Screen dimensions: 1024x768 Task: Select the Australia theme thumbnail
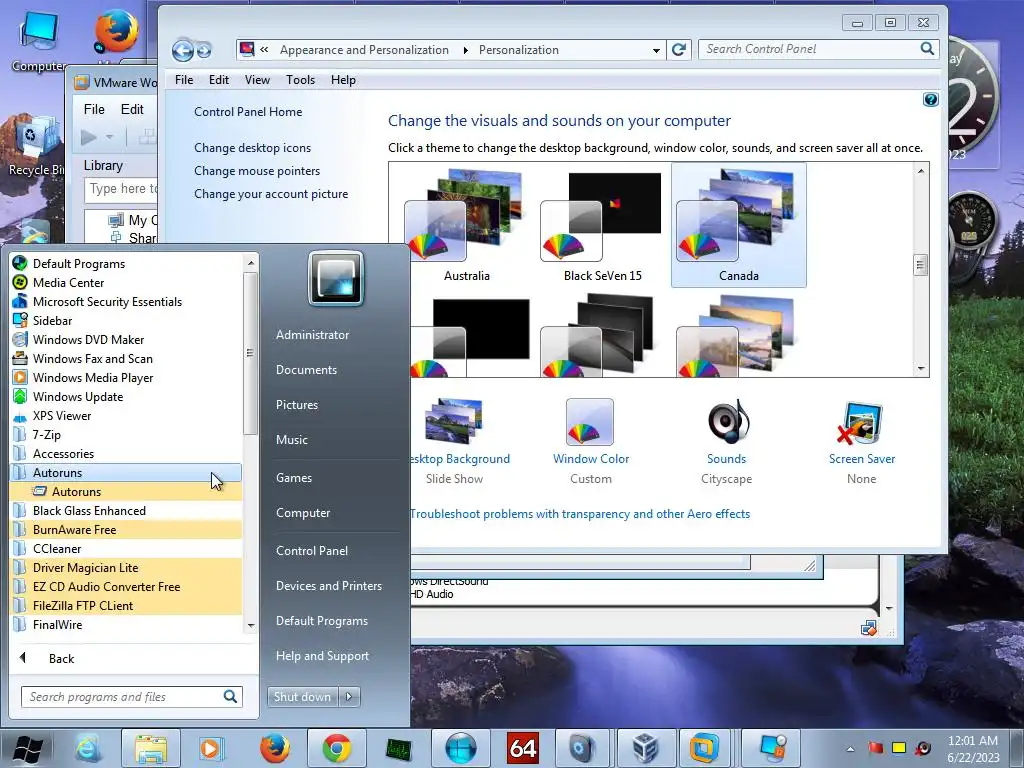click(x=466, y=225)
